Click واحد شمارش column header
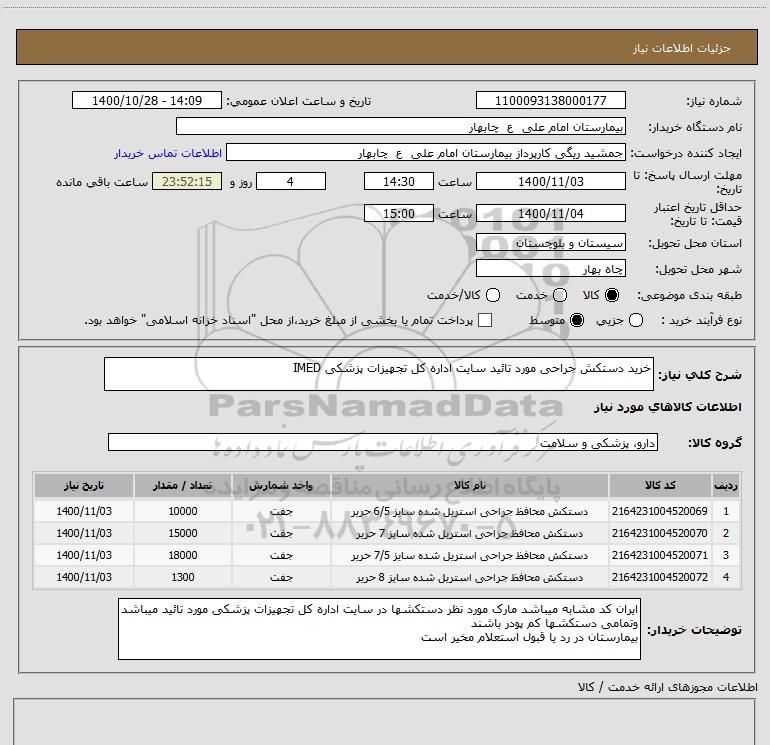The image size is (770, 745). pyautogui.click(x=281, y=485)
